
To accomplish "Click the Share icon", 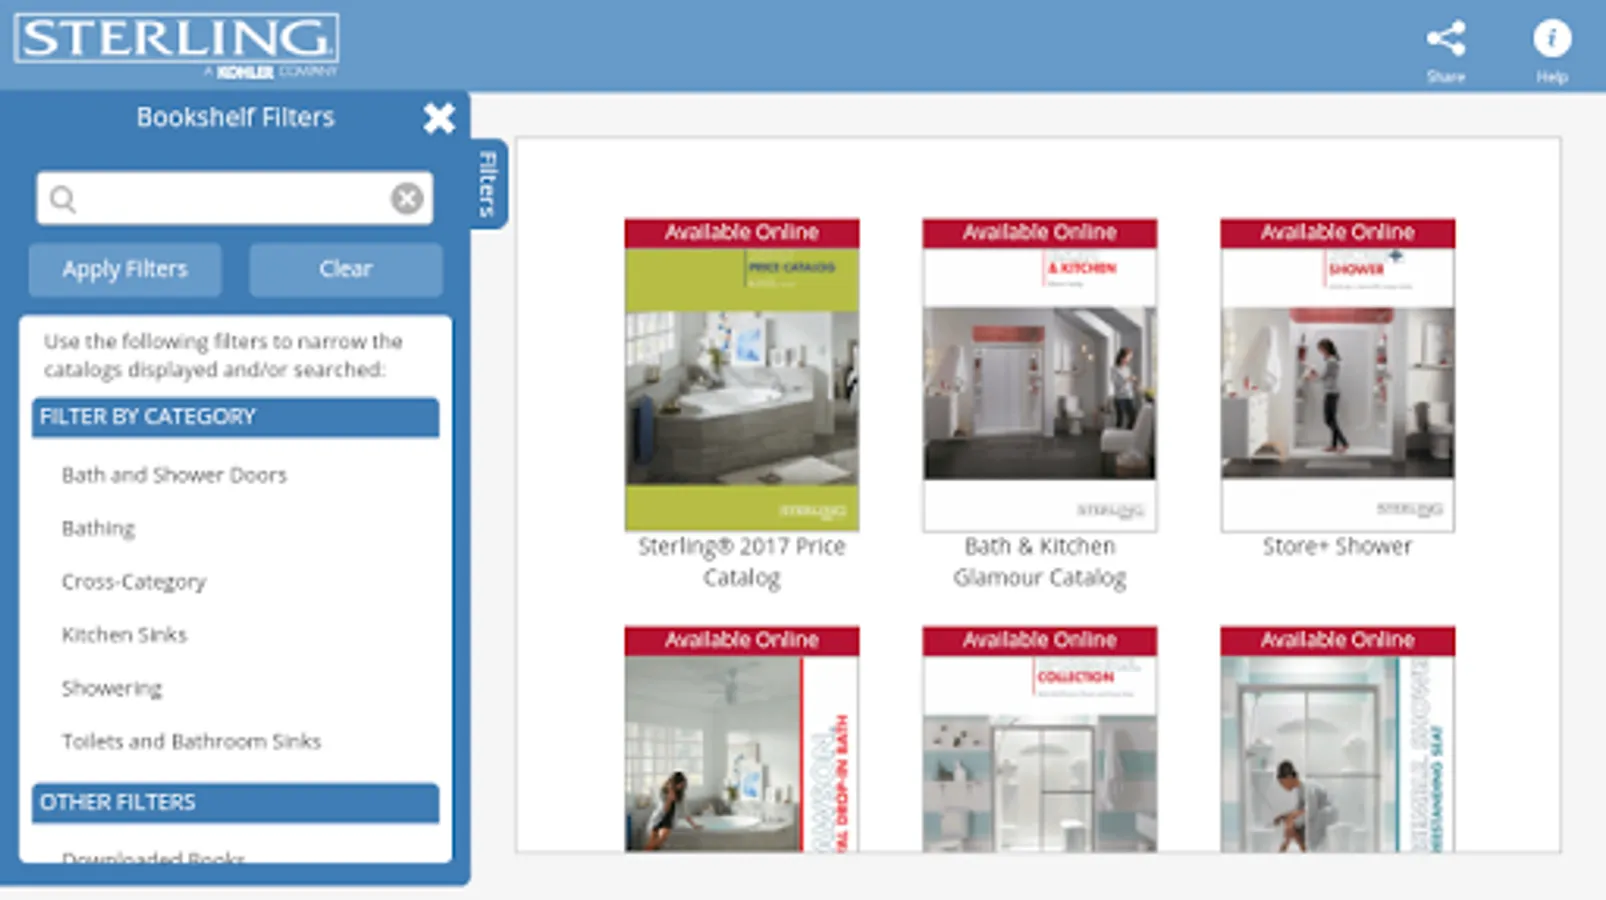I will pos(1446,39).
